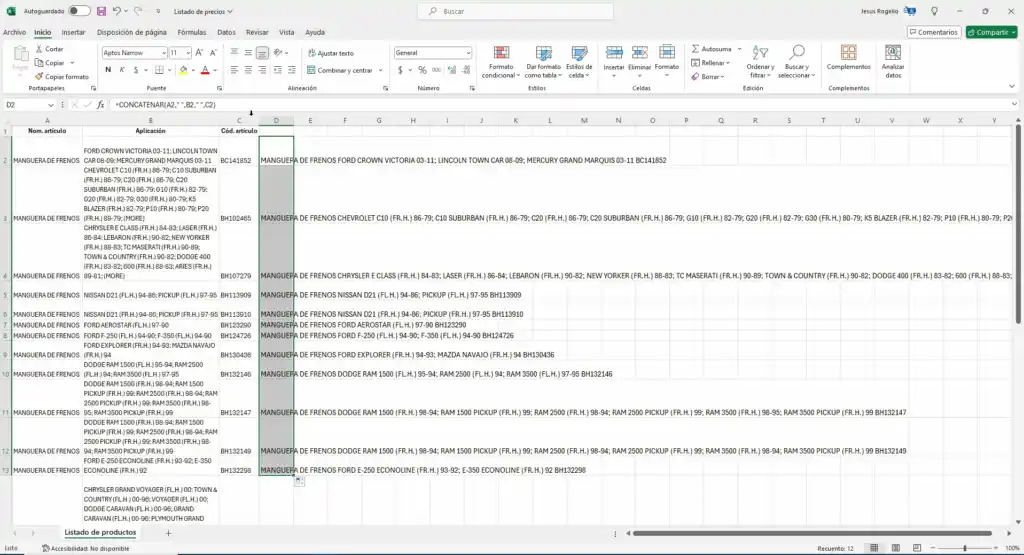Decrease decimal places
This screenshot has width=1024, height=555.
466,70
